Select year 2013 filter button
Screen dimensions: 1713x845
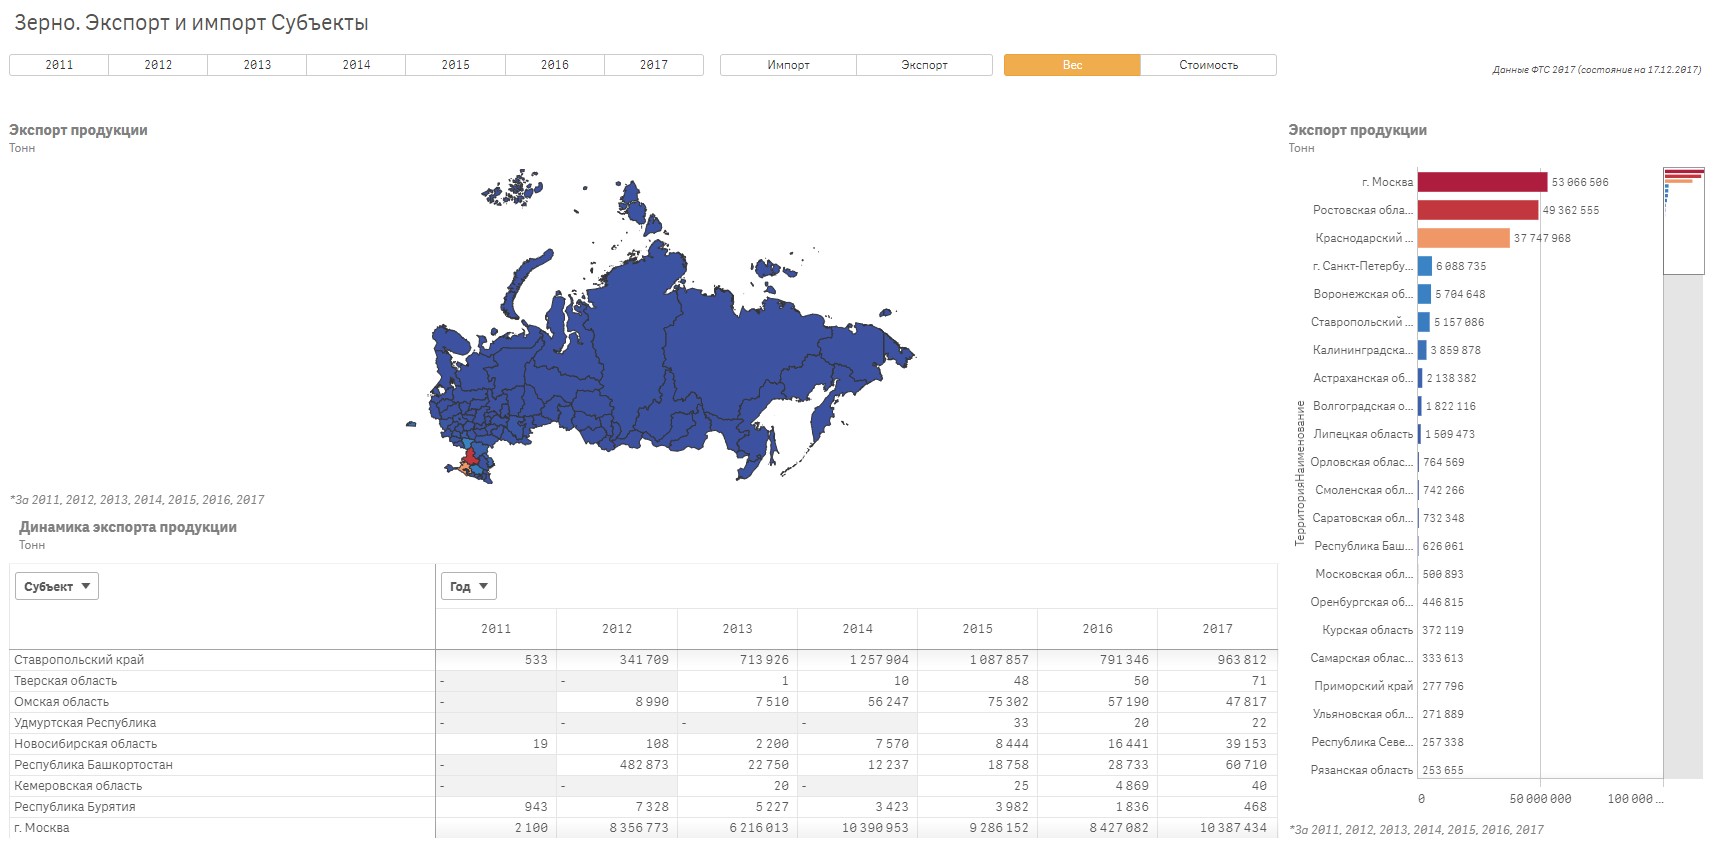point(257,65)
